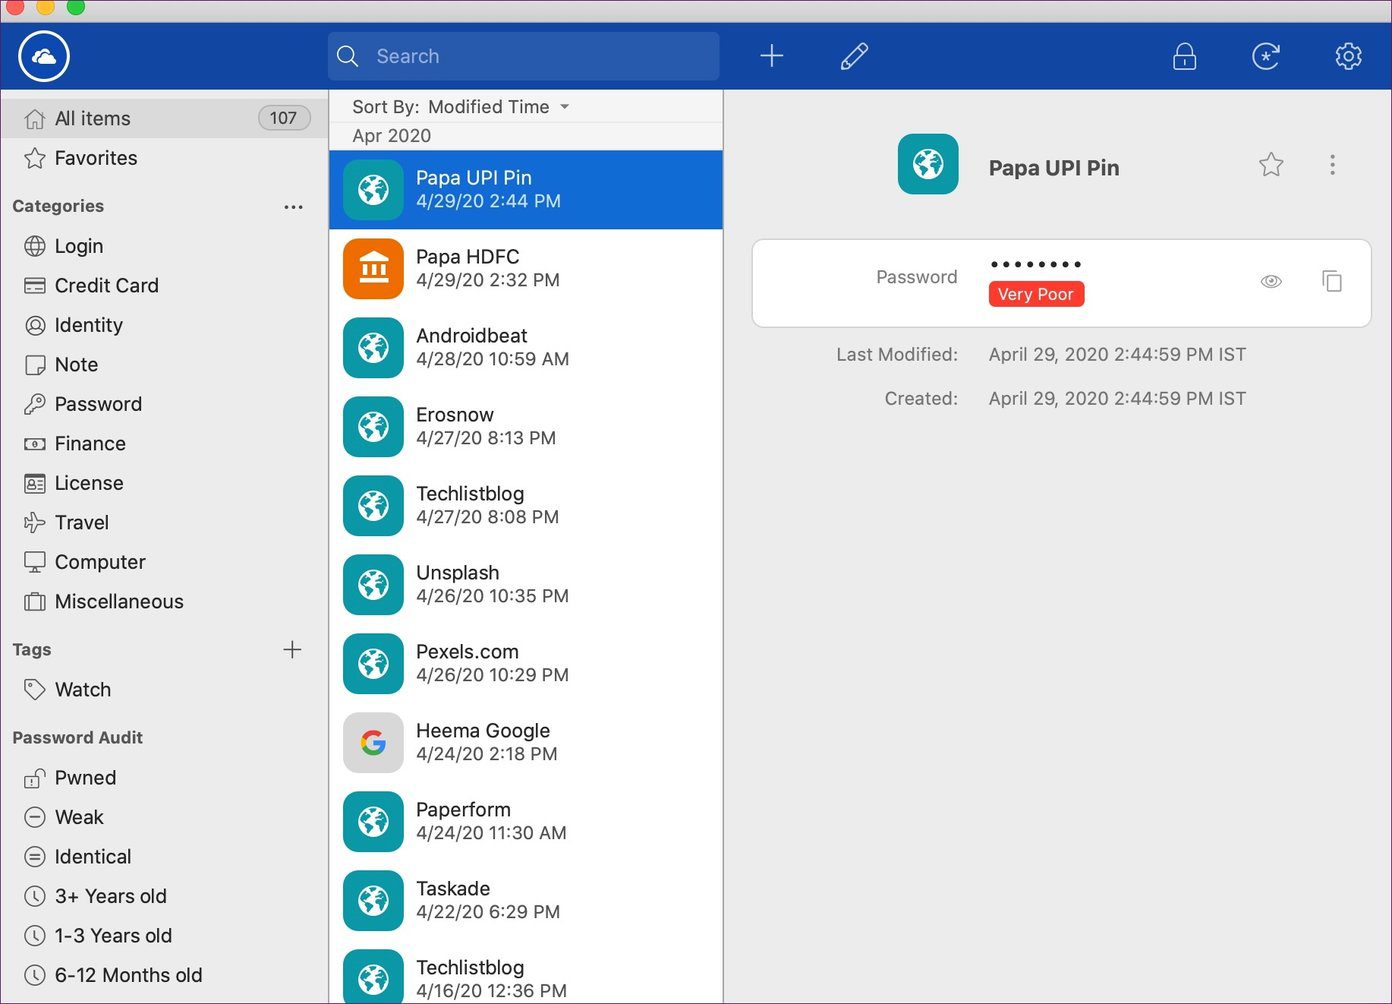Open the Sort By Modified Time dropdown

pyautogui.click(x=461, y=107)
